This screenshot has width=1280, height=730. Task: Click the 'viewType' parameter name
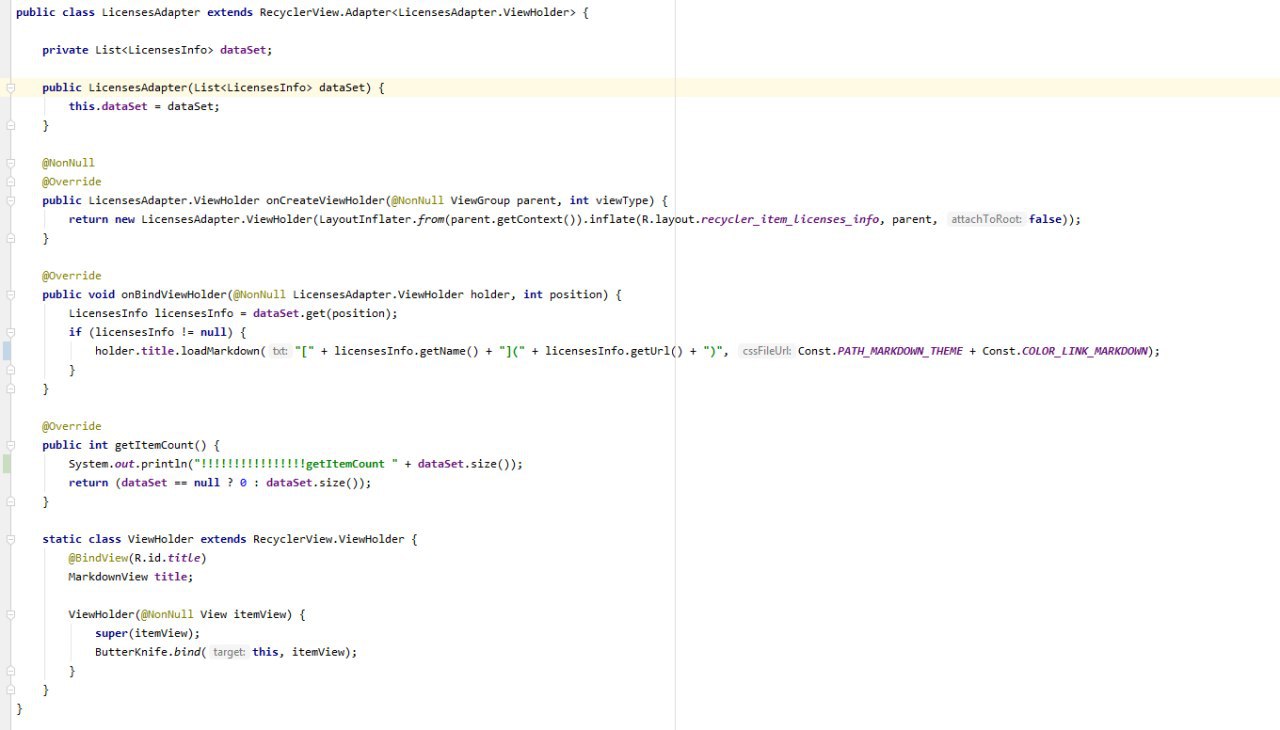pos(623,201)
